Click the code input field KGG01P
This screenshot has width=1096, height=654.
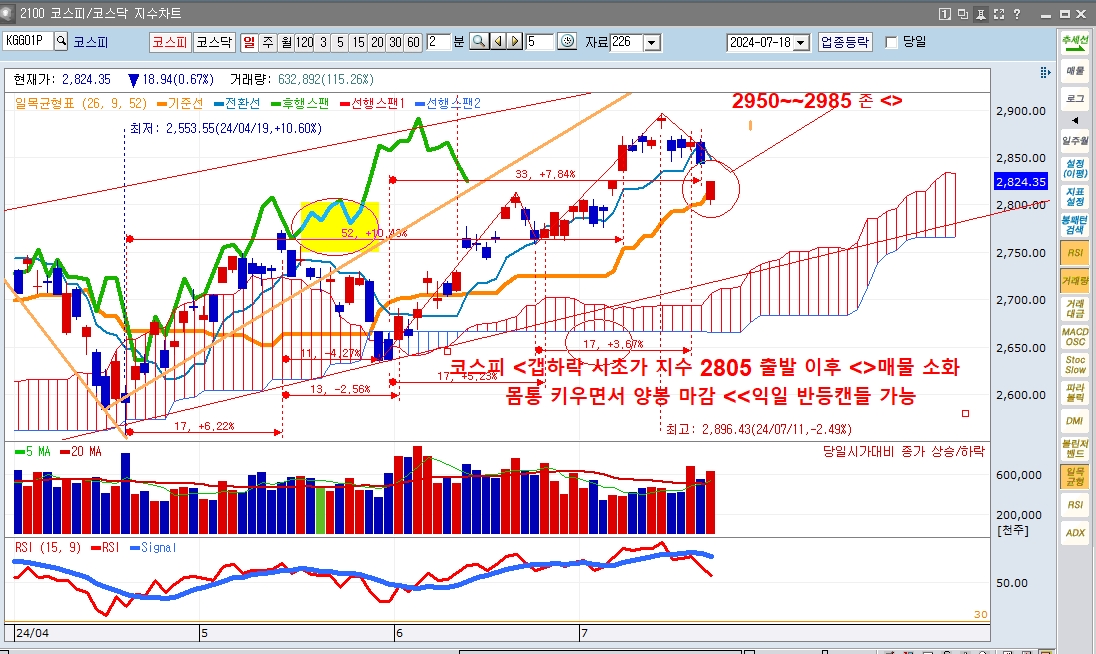coord(28,41)
